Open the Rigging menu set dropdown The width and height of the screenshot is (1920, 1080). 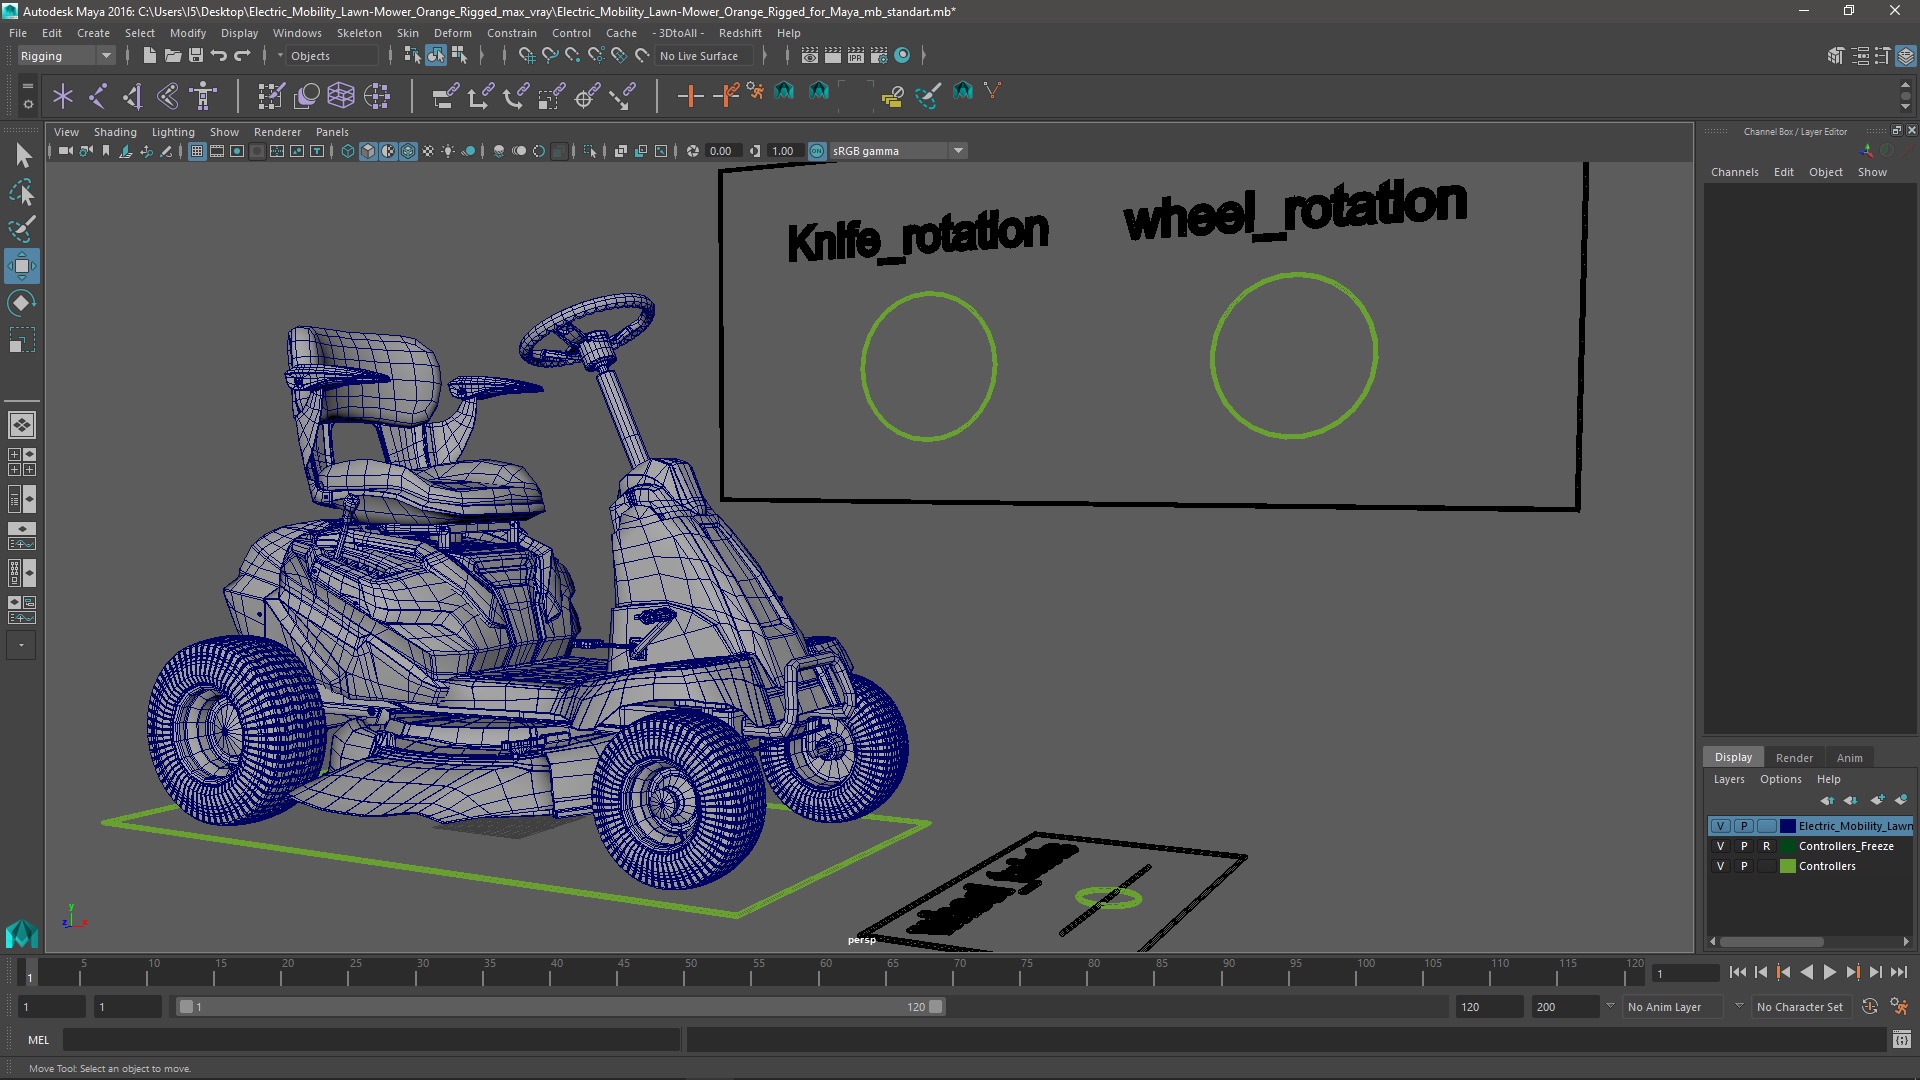(66, 56)
